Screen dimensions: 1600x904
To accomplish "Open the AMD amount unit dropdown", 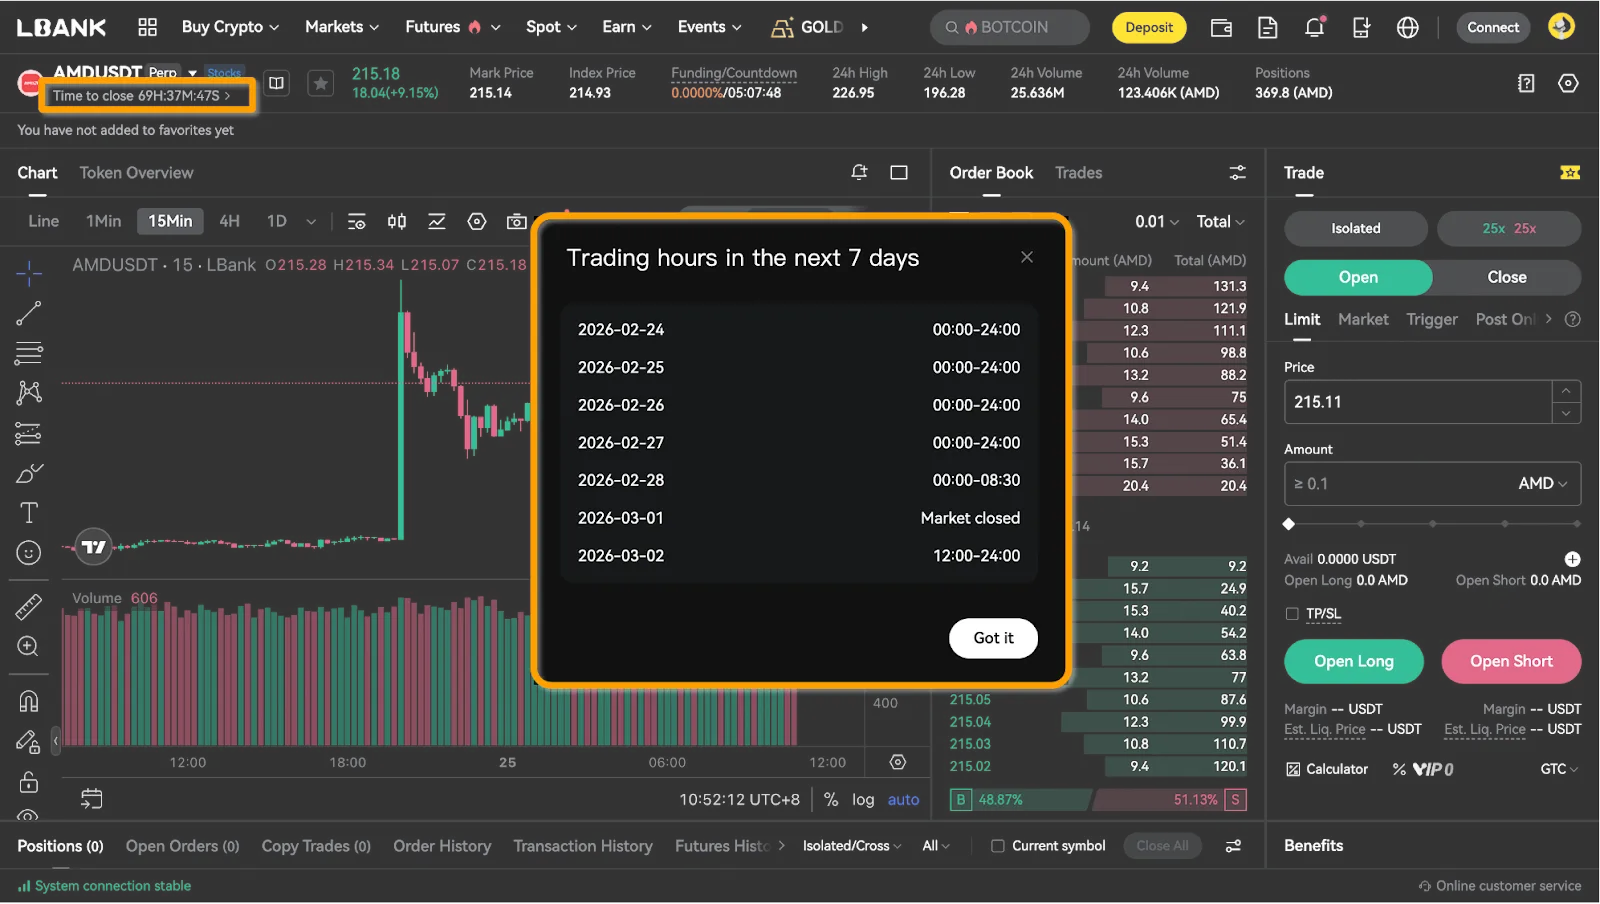I will pos(1542,484).
